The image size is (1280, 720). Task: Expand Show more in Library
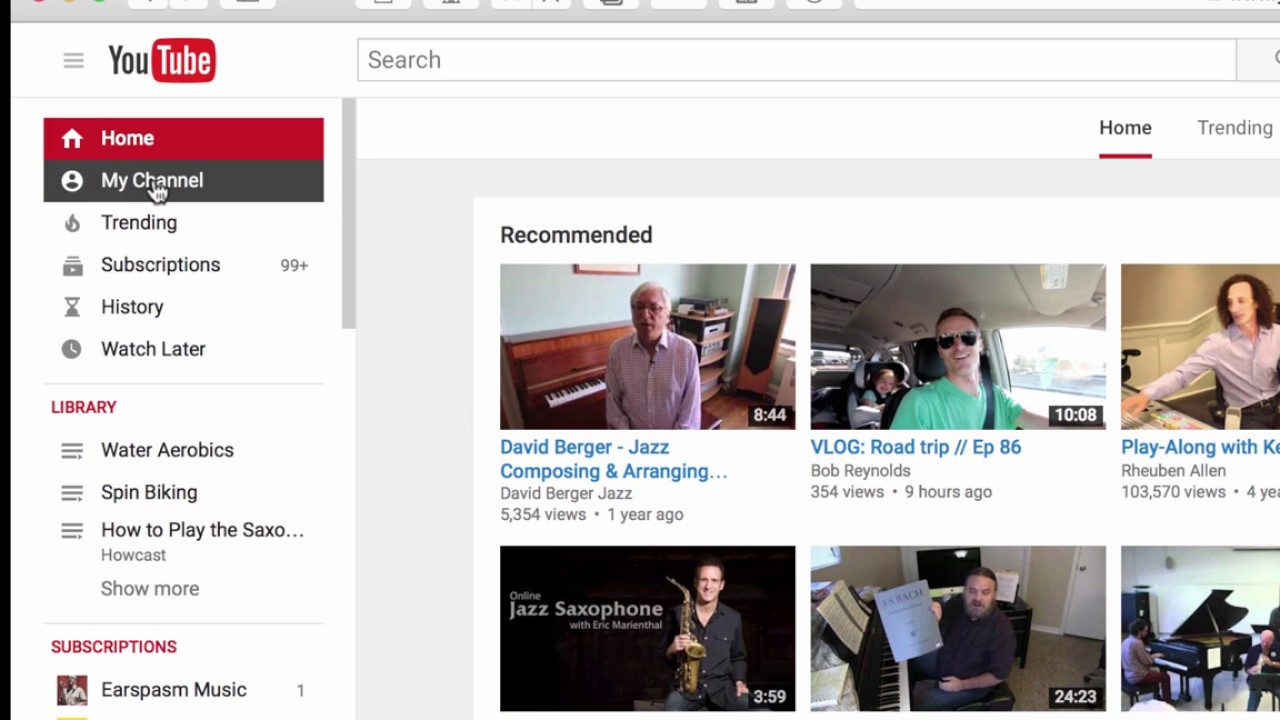point(150,589)
